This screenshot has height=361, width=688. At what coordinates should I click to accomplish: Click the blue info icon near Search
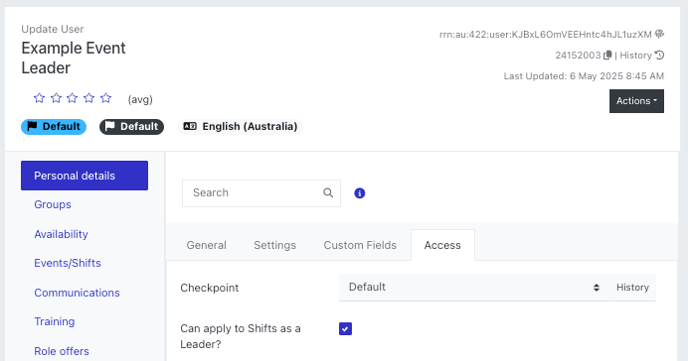[x=359, y=193]
